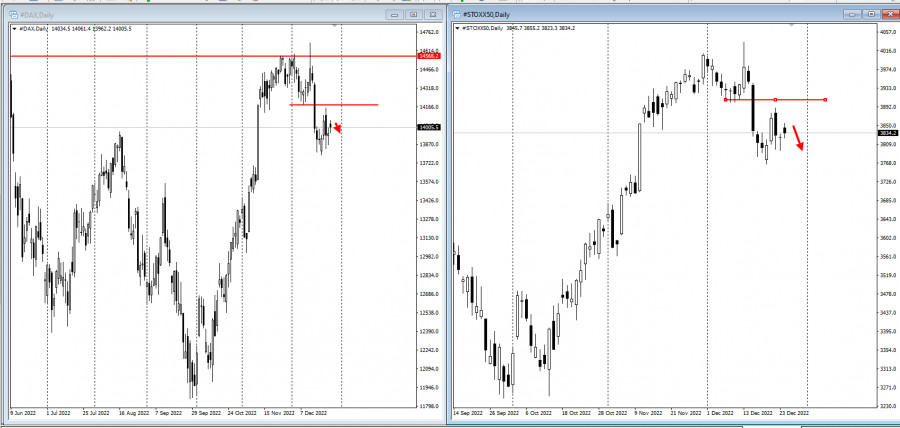Click the #DAX,Daily chart window icon
This screenshot has height=428, width=900.
pyautogui.click(x=14, y=15)
